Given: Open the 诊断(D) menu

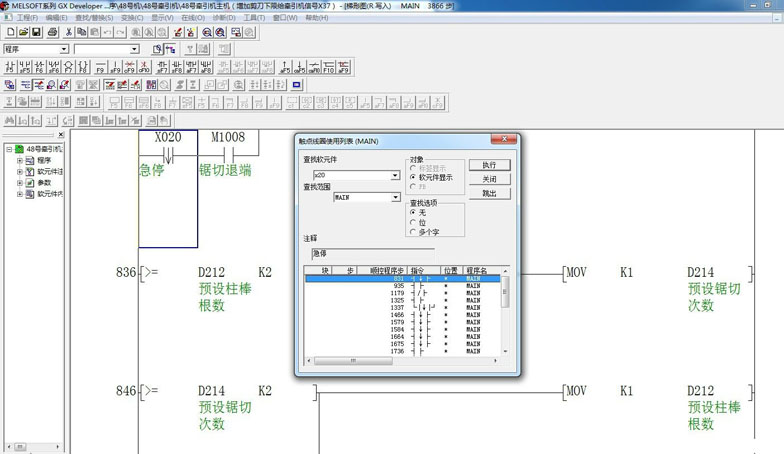Looking at the screenshot, I should pyautogui.click(x=224, y=18).
